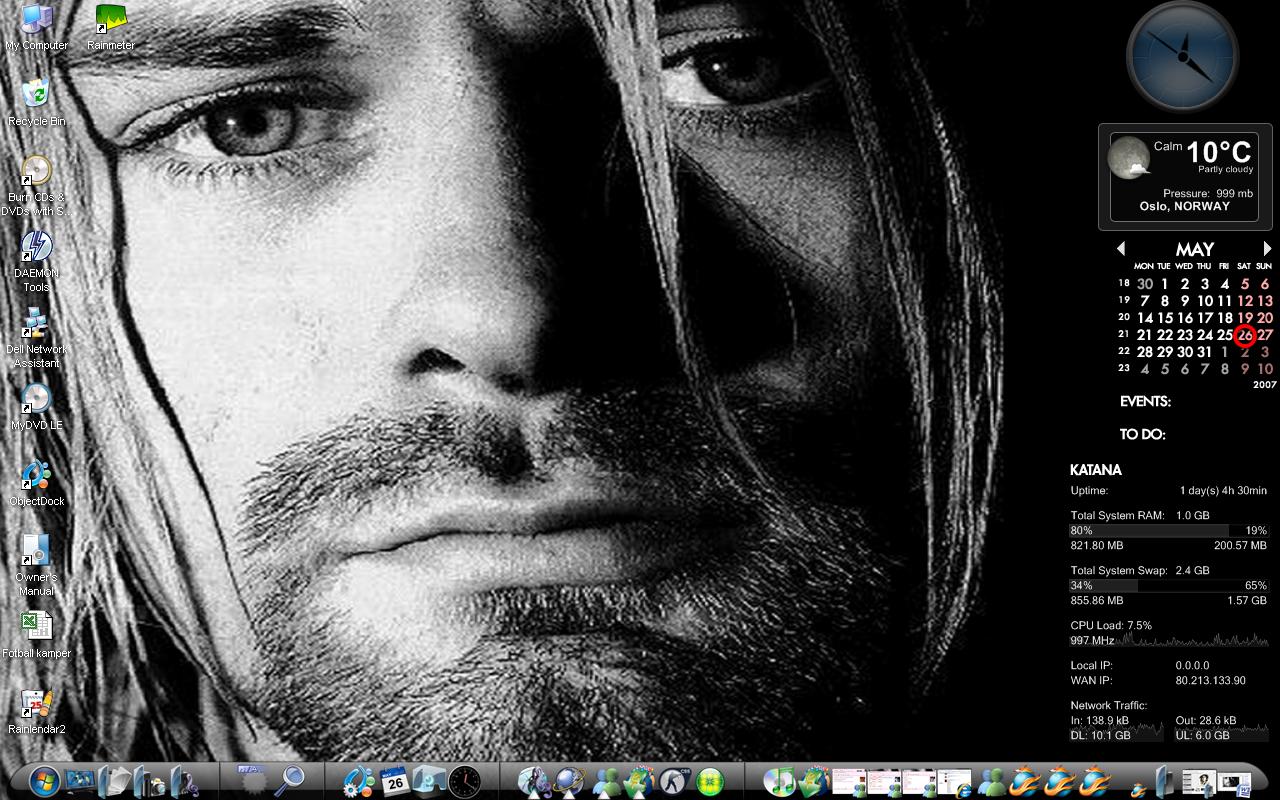Open the ObjectDock shortcut on the desktop
This screenshot has height=800, width=1280.
point(36,479)
